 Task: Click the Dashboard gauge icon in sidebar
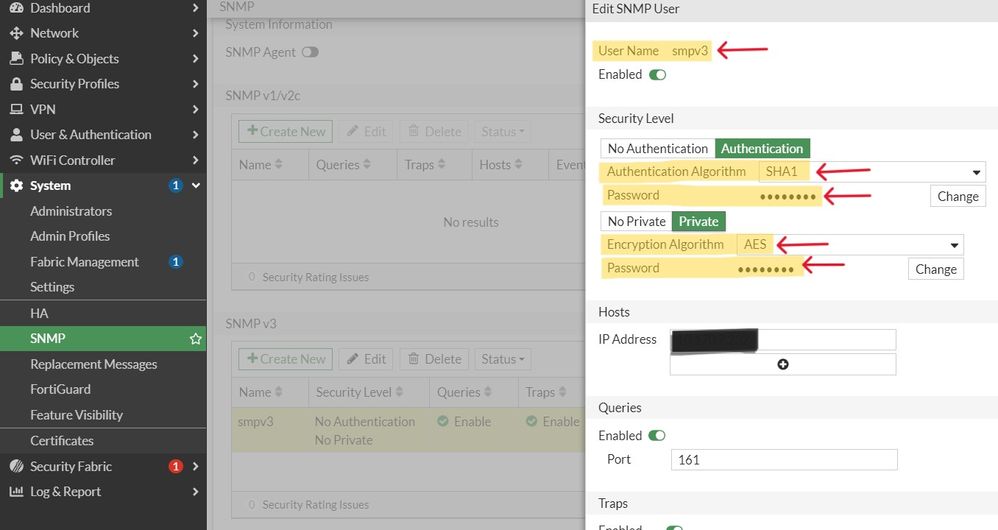[17, 8]
